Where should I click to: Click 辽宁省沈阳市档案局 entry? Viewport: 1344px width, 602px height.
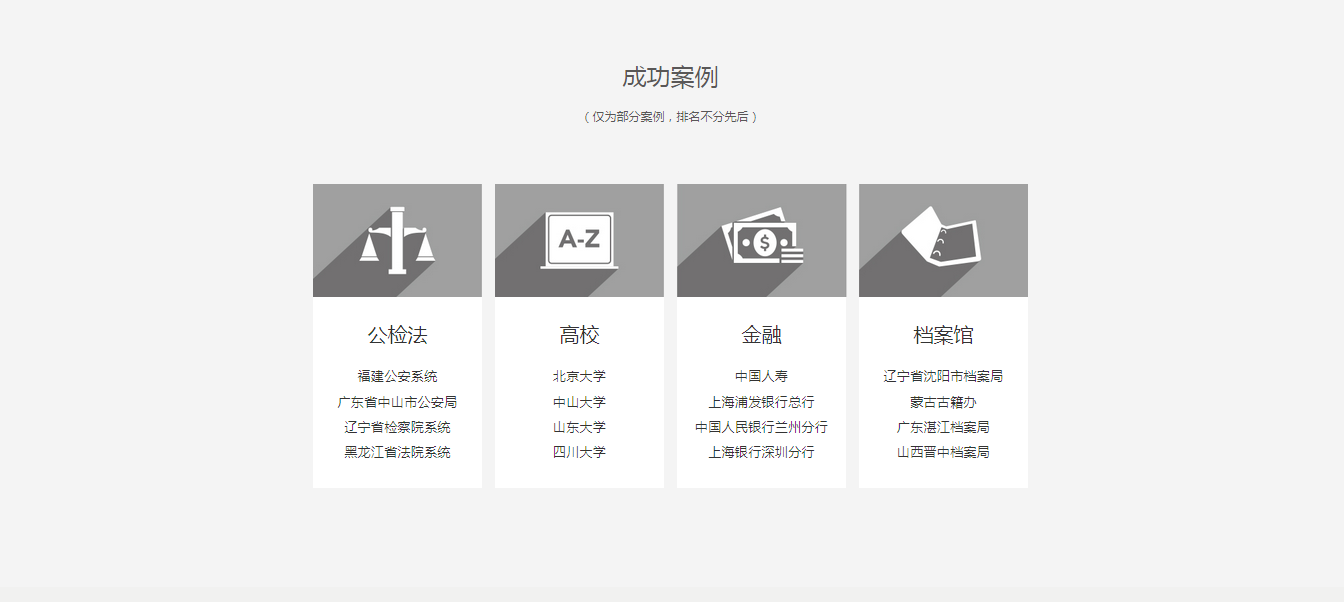(943, 377)
